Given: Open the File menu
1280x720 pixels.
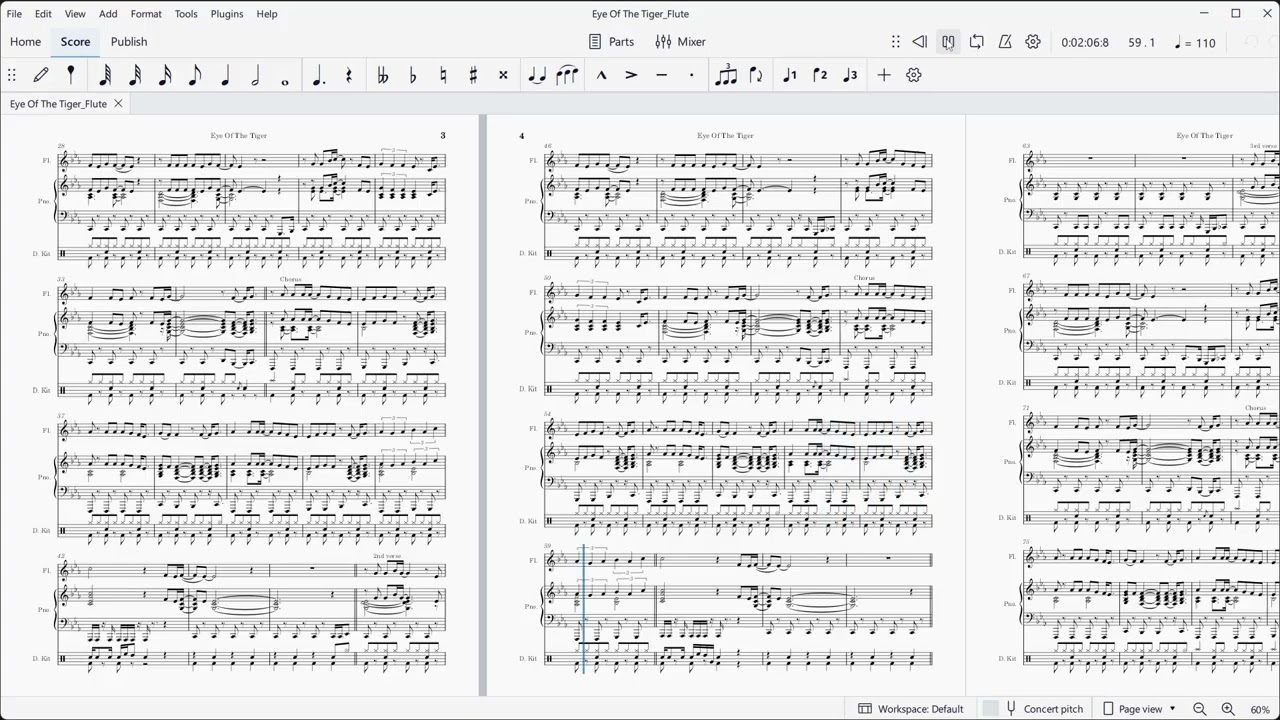Looking at the screenshot, I should pos(14,14).
